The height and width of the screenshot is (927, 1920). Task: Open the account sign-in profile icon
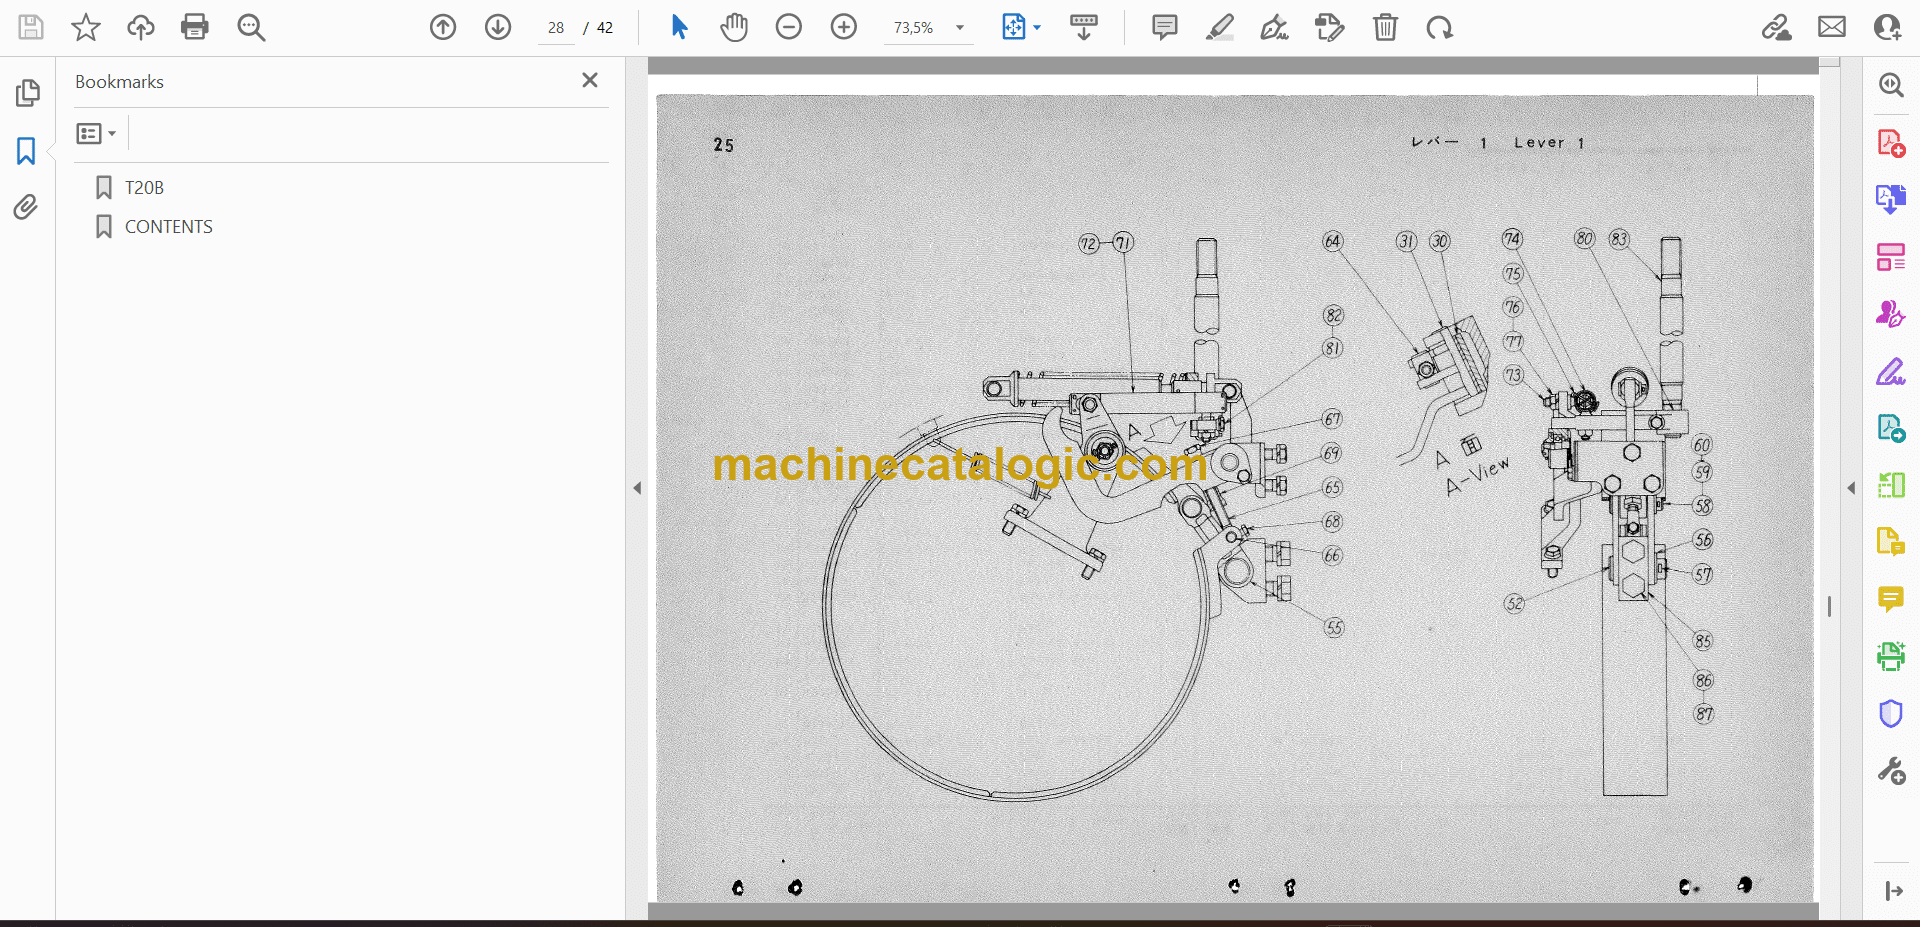point(1887,27)
